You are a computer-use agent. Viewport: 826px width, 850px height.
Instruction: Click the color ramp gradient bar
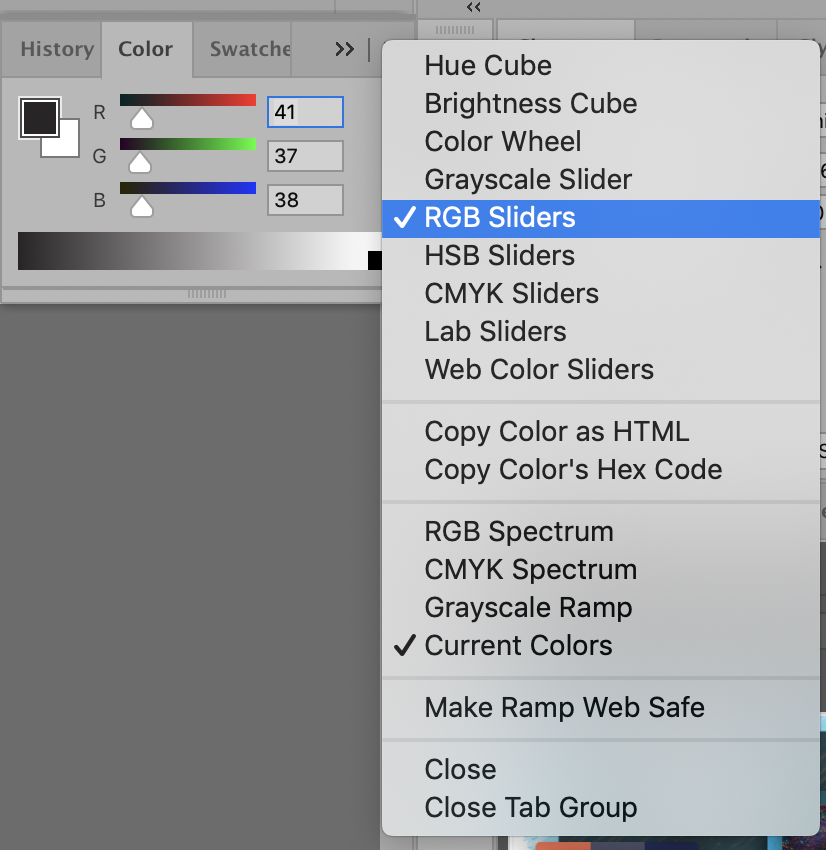pyautogui.click(x=190, y=250)
